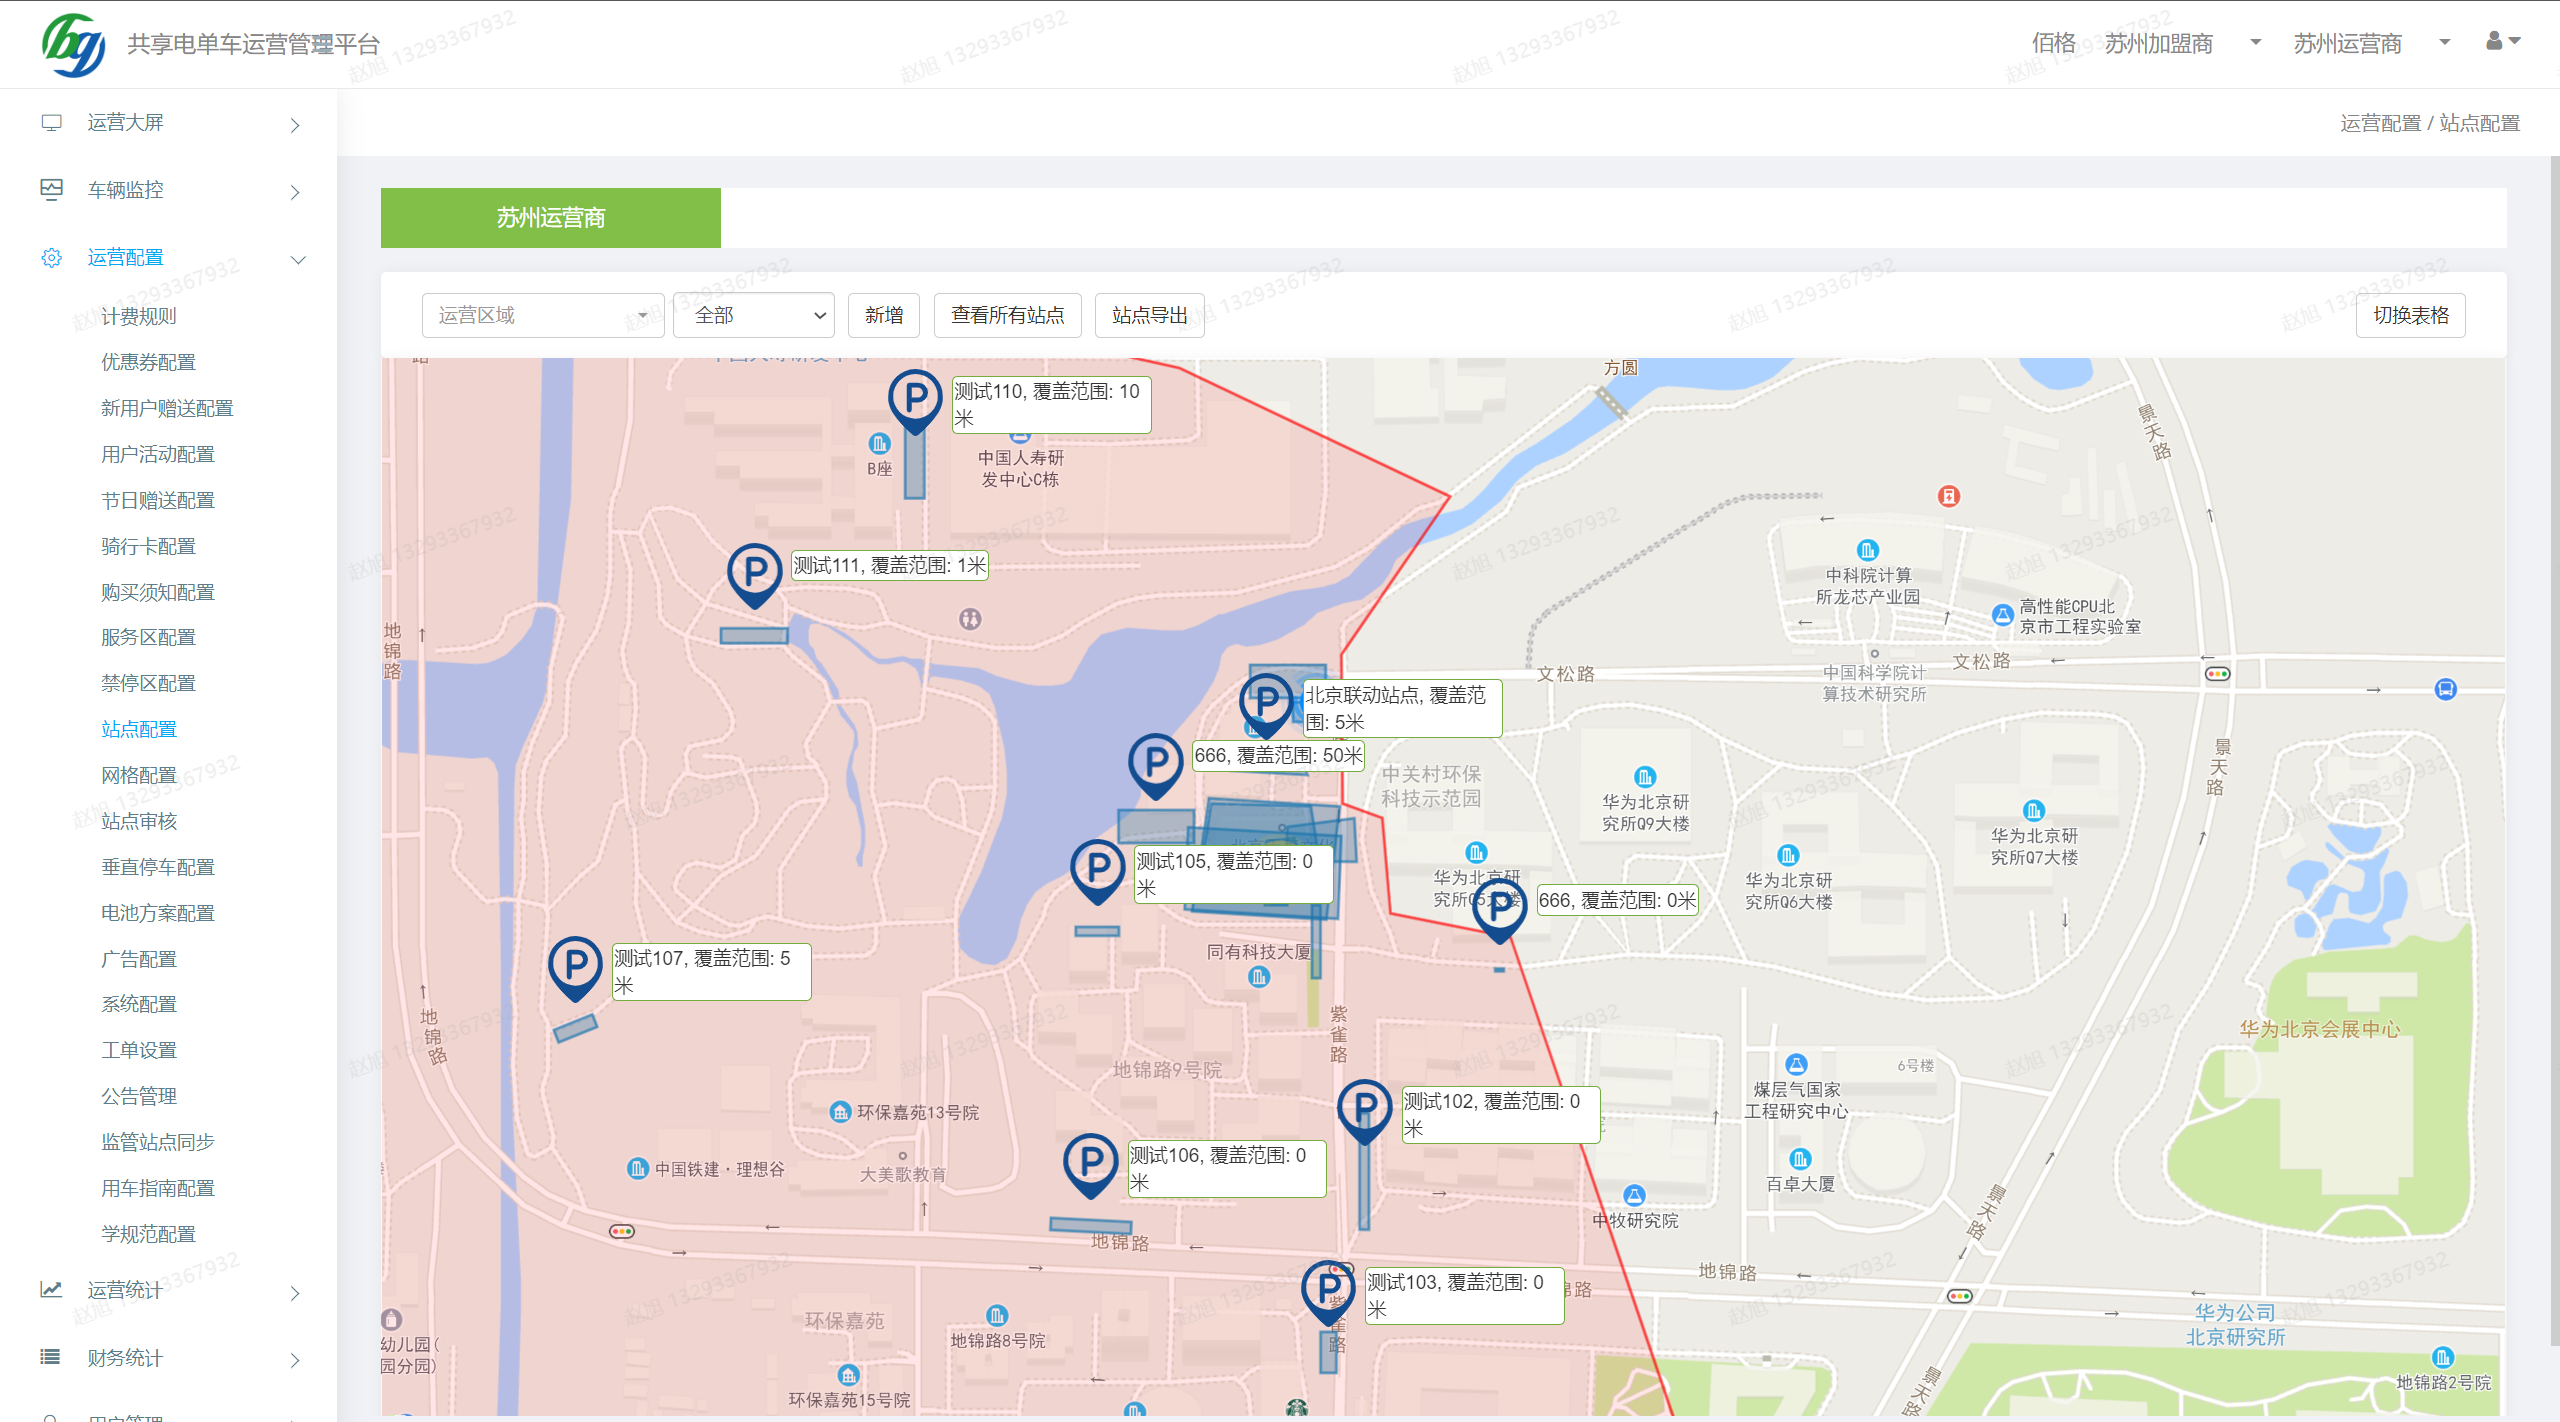This screenshot has width=2560, height=1422.
Task: Click the 查看所有站点 button
Action: click(x=1007, y=316)
